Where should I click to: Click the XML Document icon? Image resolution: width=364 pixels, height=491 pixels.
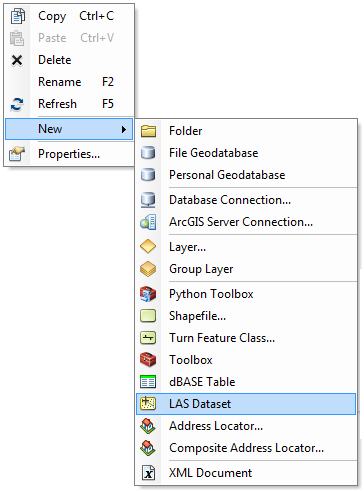(149, 473)
